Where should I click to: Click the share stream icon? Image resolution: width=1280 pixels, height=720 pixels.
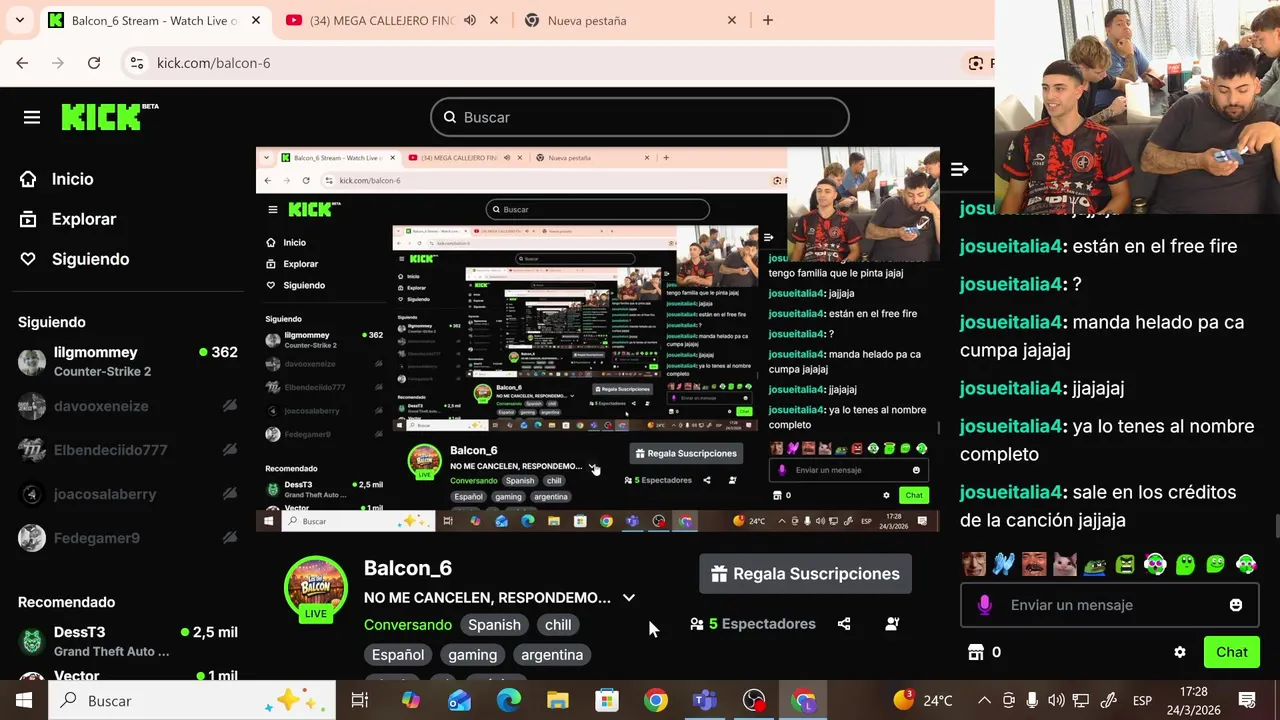tap(844, 624)
